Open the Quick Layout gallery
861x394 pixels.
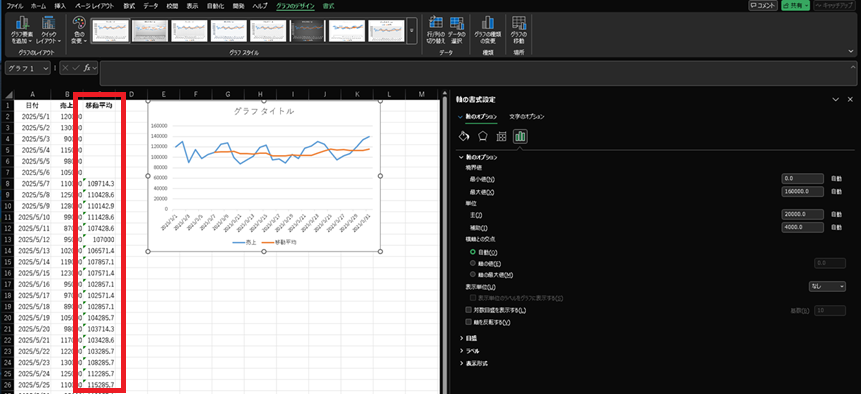(49, 30)
